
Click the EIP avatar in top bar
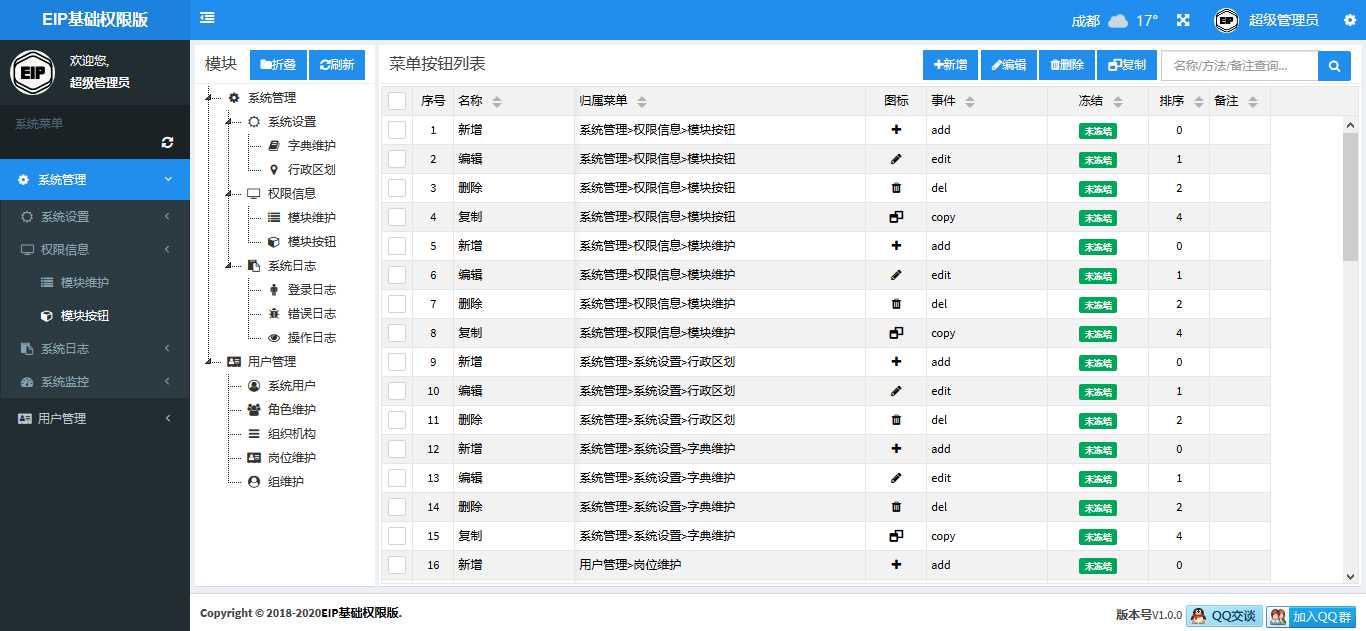pyautogui.click(x=1227, y=20)
